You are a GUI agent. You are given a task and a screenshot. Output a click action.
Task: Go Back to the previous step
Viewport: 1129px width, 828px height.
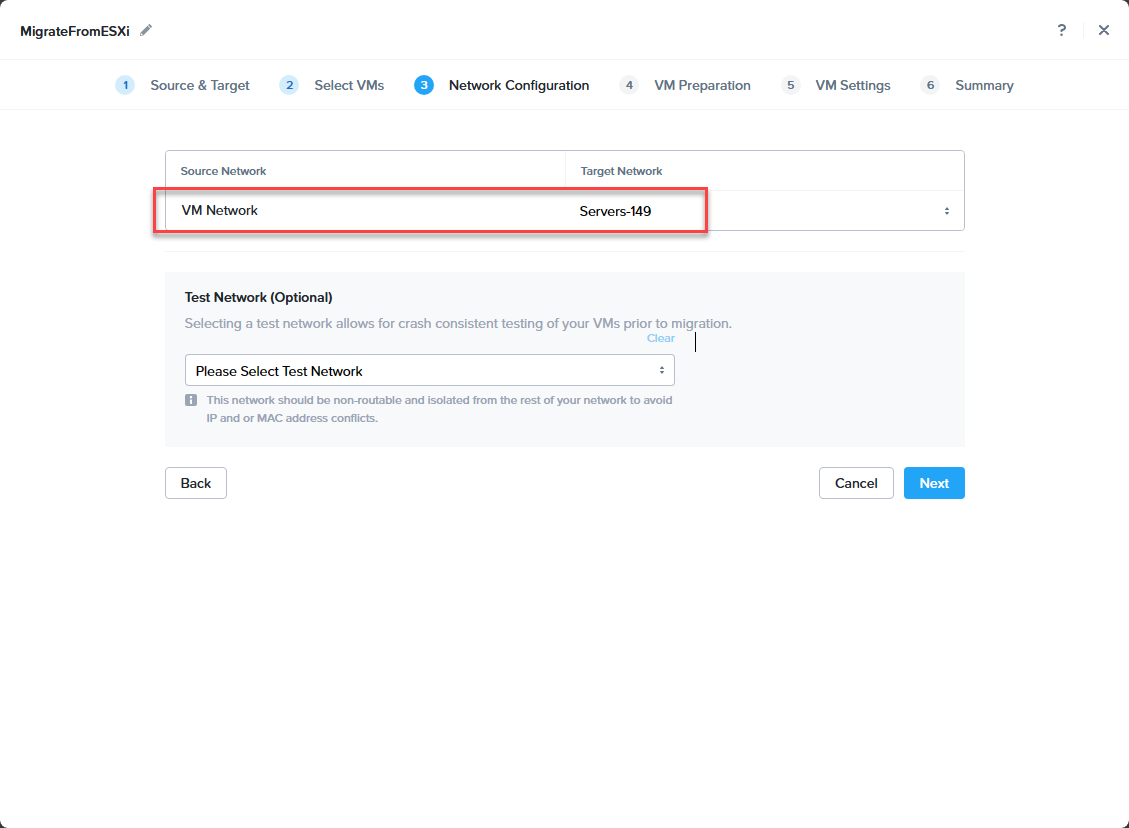coord(196,483)
